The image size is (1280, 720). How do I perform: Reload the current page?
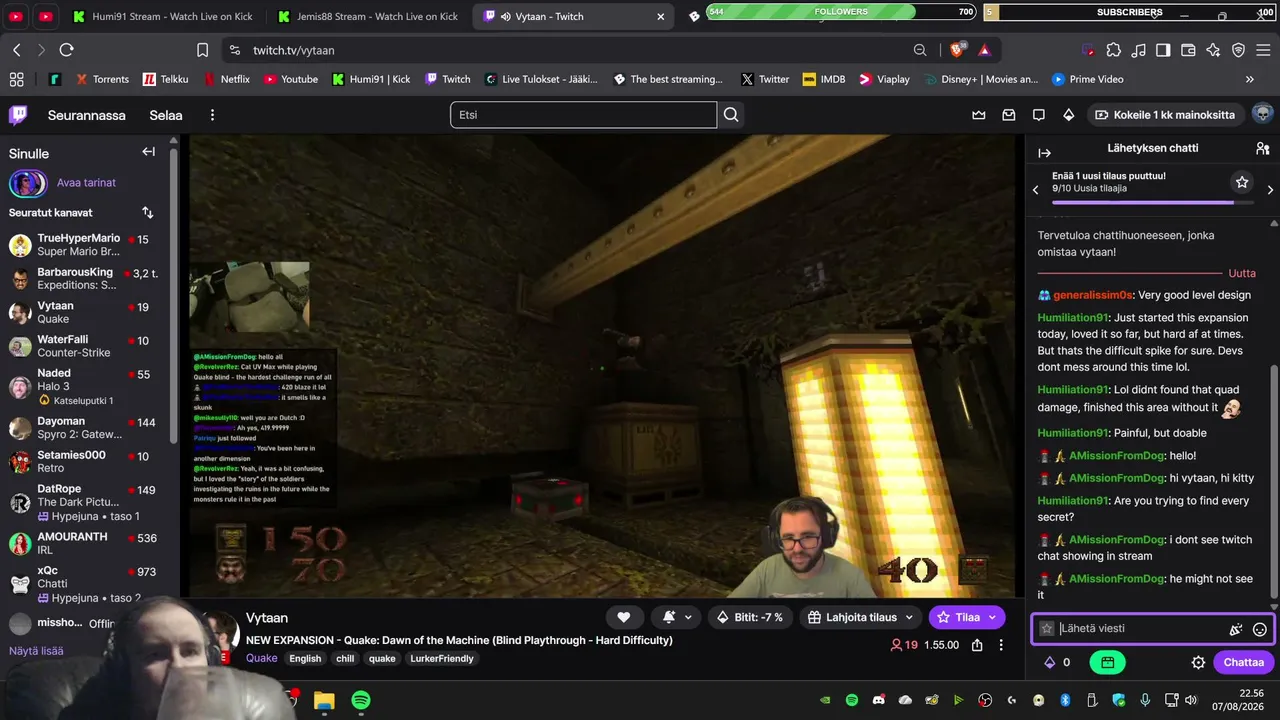click(x=67, y=50)
